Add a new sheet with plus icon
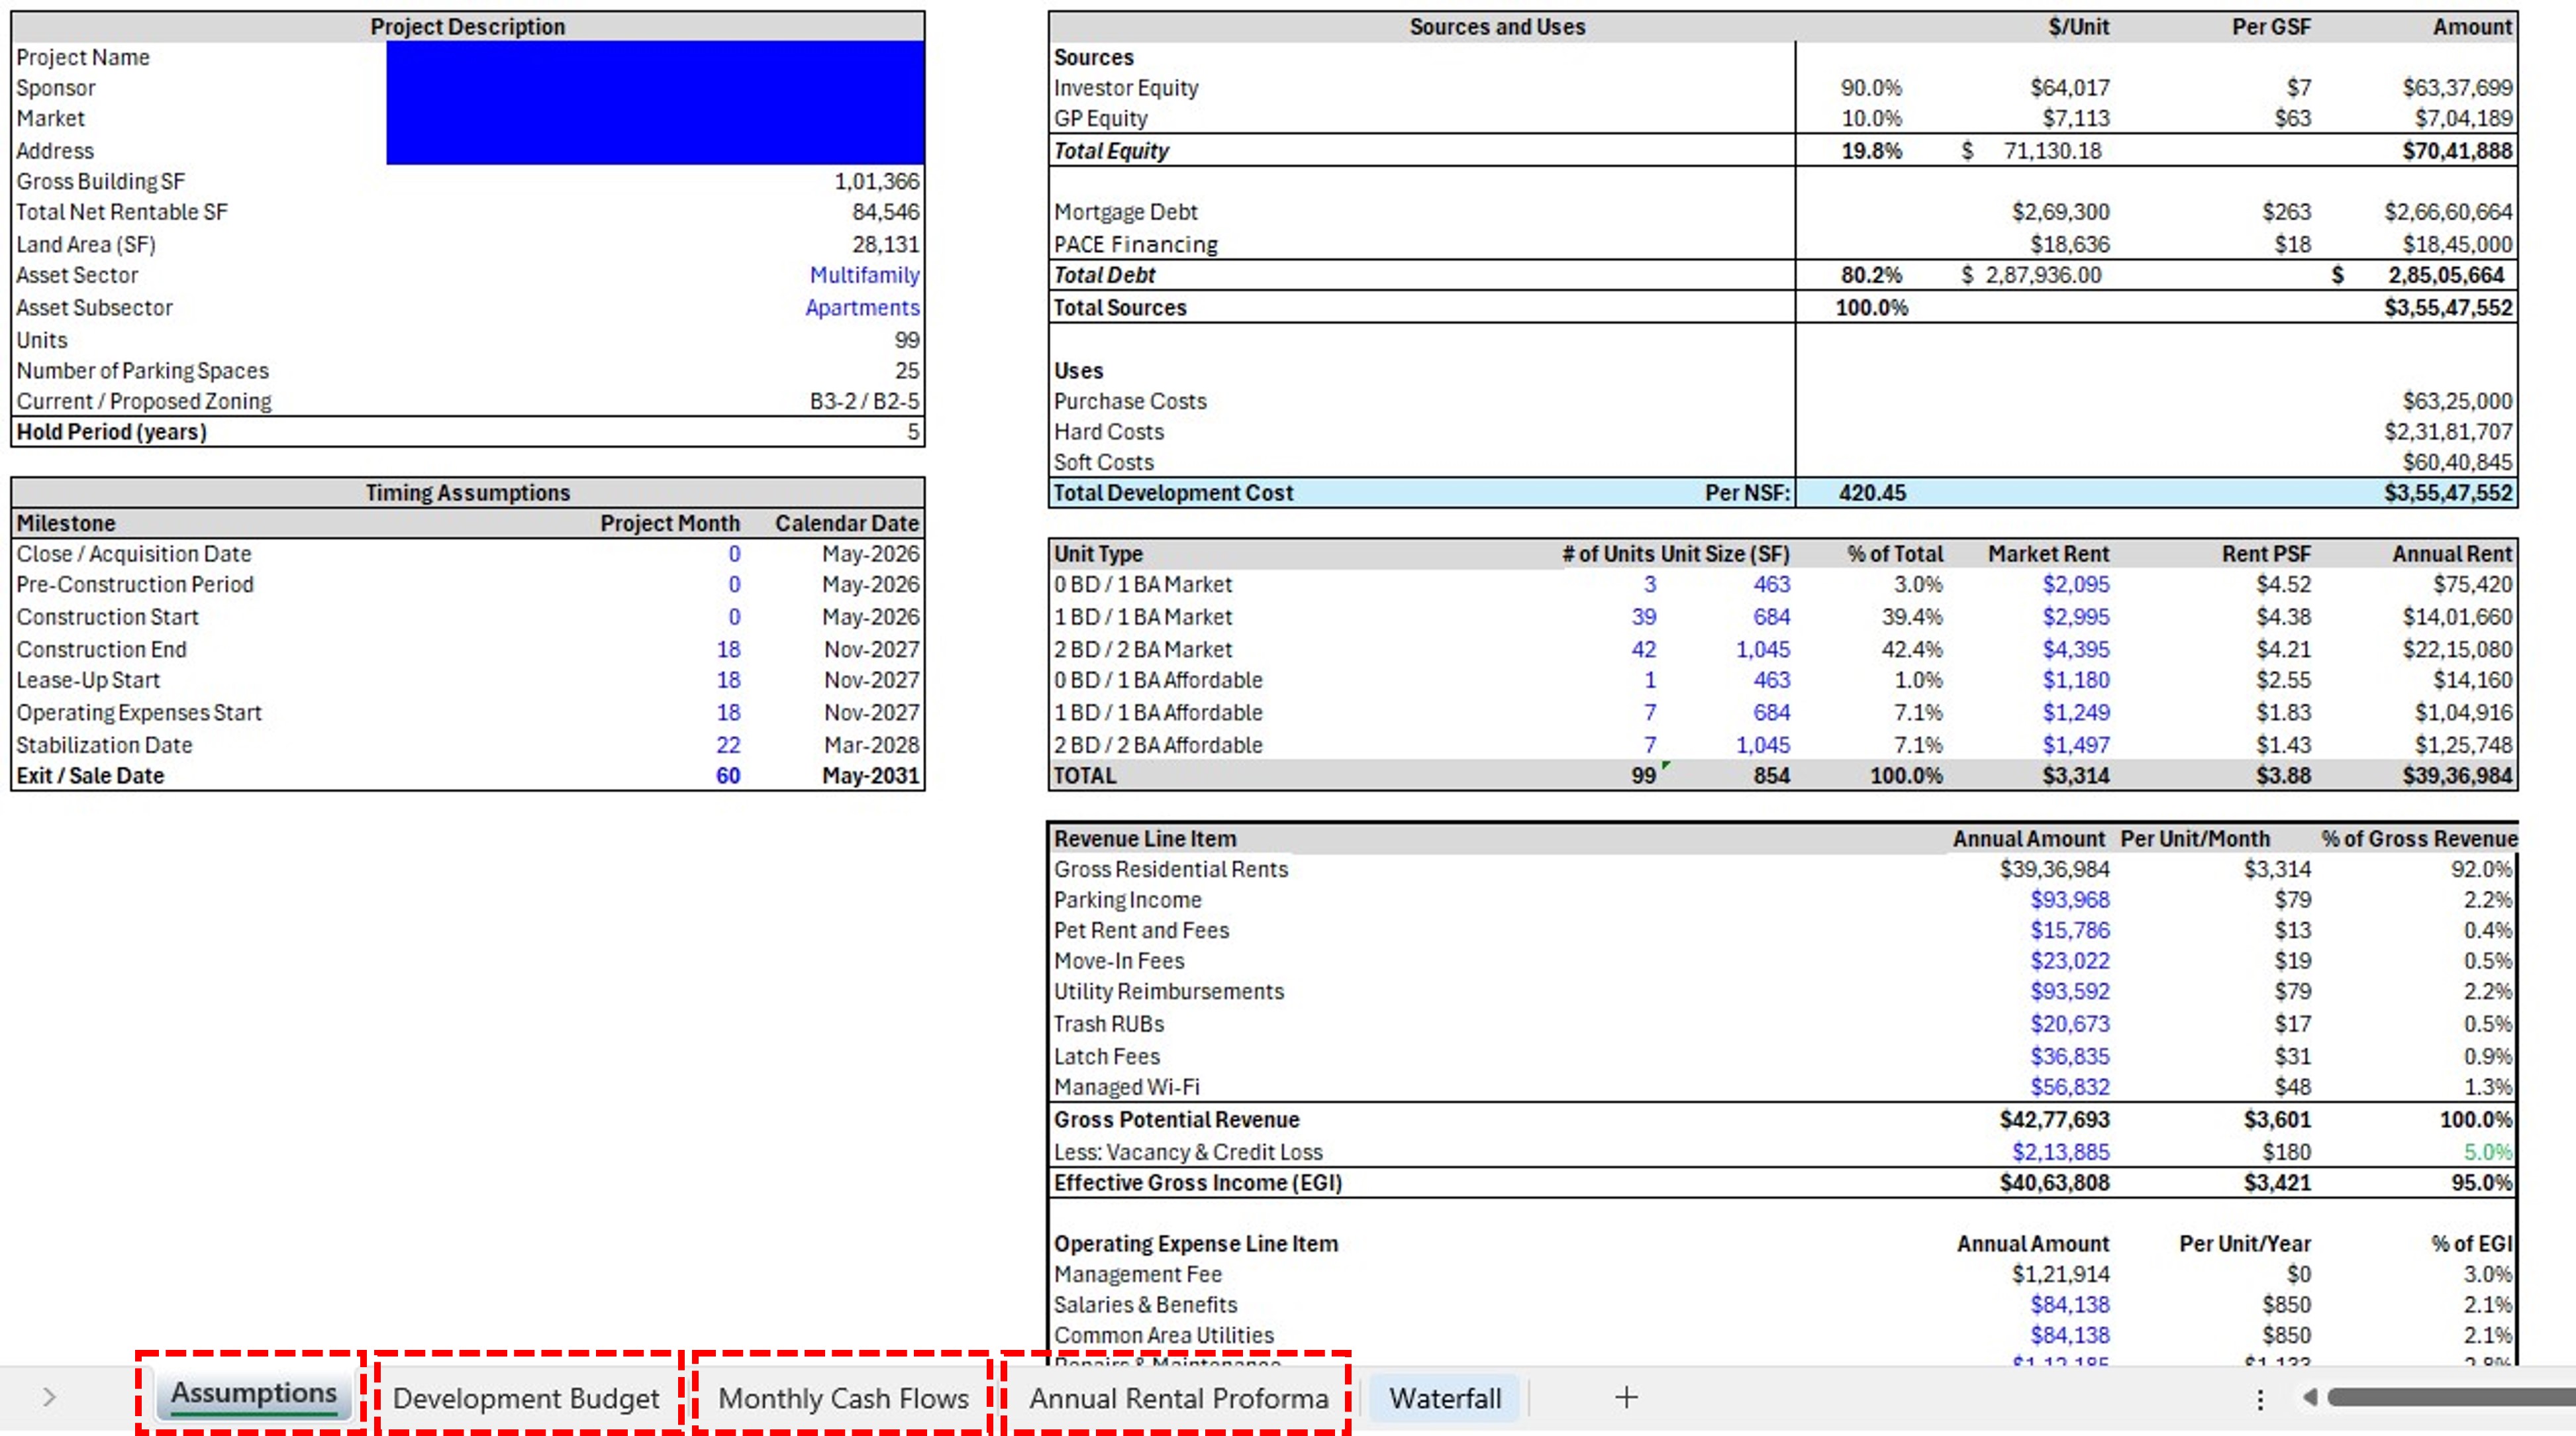The height and width of the screenshot is (1436, 2576). (x=1626, y=1397)
